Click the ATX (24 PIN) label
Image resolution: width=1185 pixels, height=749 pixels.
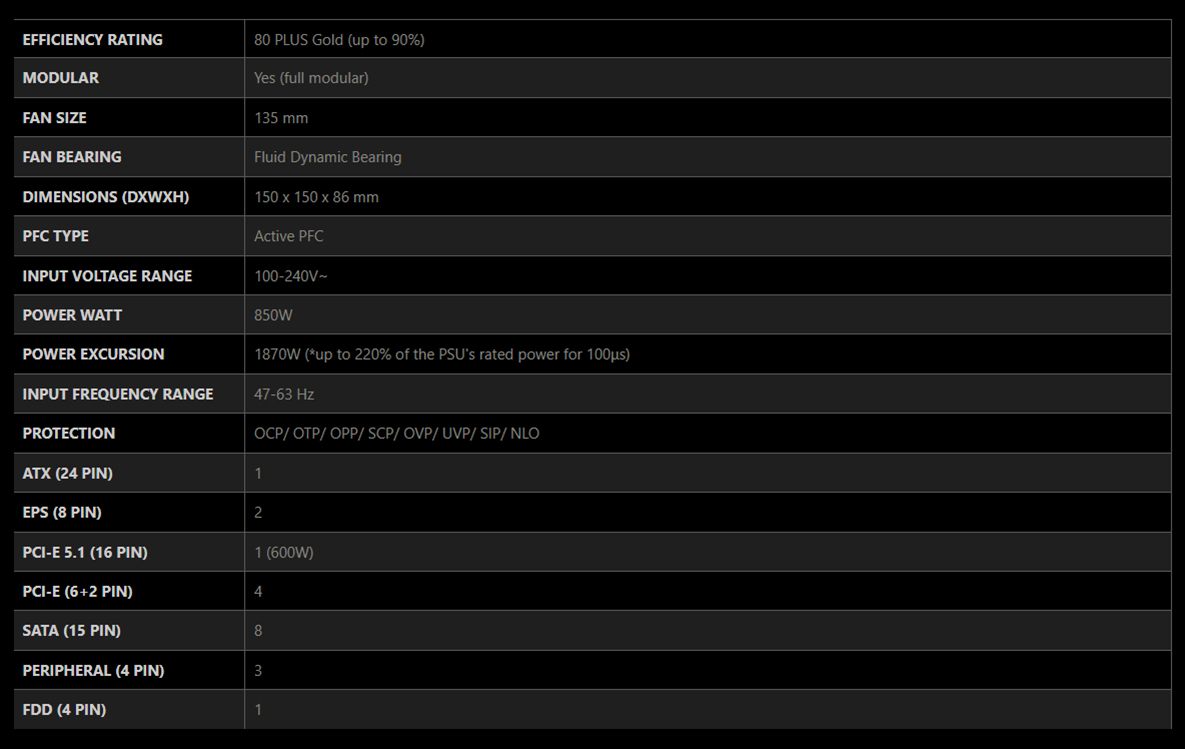(67, 474)
